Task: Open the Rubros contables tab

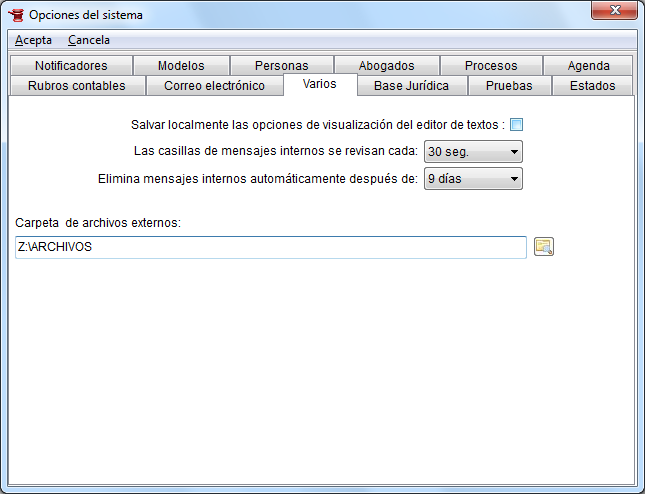Action: tap(77, 86)
